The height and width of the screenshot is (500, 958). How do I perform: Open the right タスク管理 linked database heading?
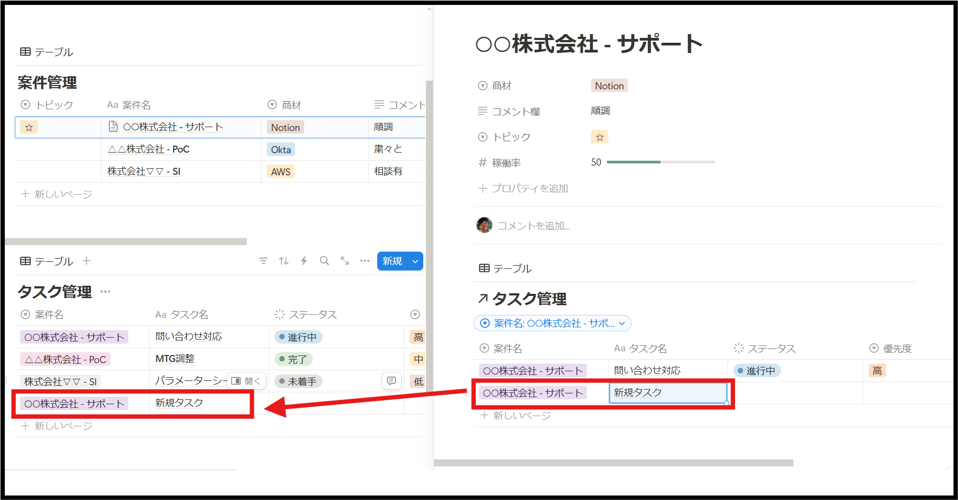coord(529,299)
